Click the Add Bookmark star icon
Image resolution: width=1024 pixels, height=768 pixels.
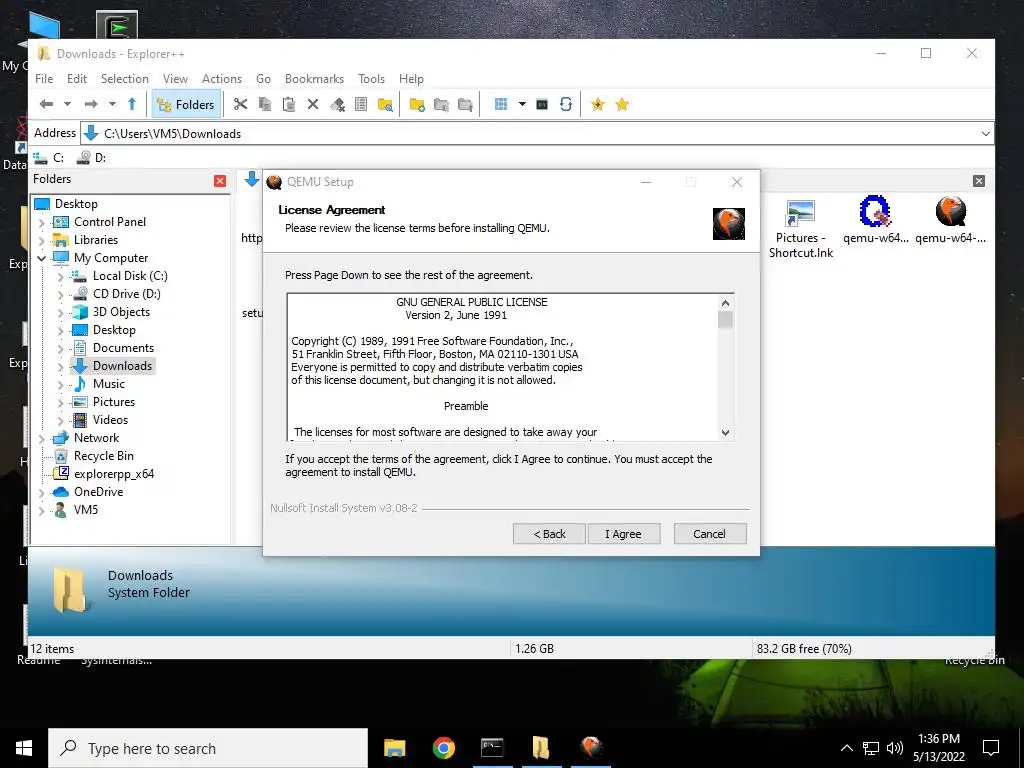(x=598, y=104)
